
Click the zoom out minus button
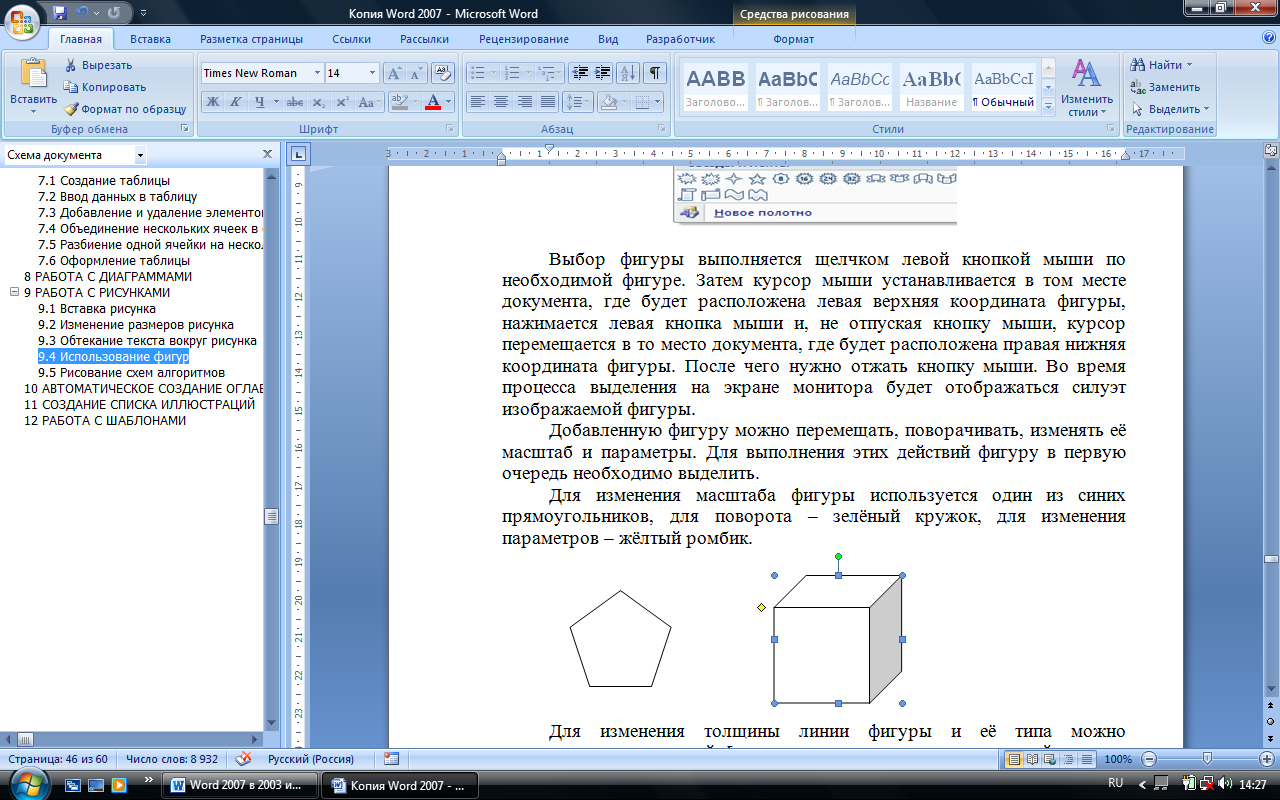[1150, 759]
